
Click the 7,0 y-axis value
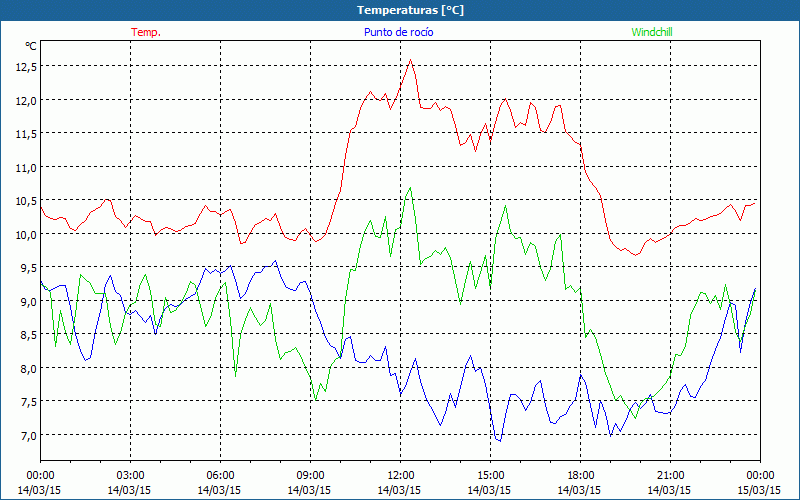click(29, 435)
